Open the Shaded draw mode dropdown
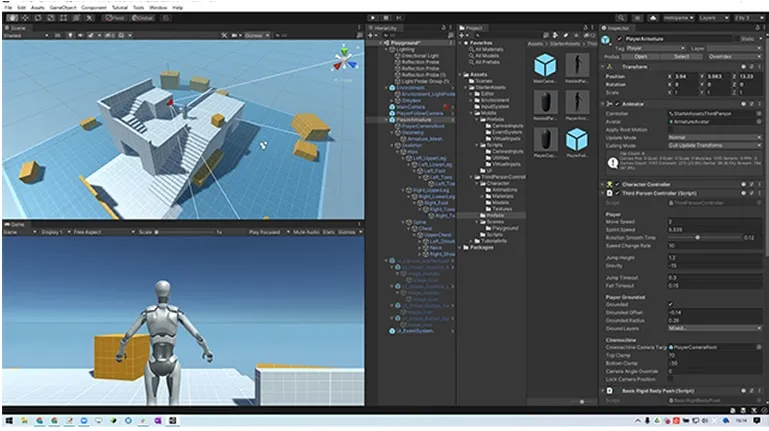 pos(26,35)
